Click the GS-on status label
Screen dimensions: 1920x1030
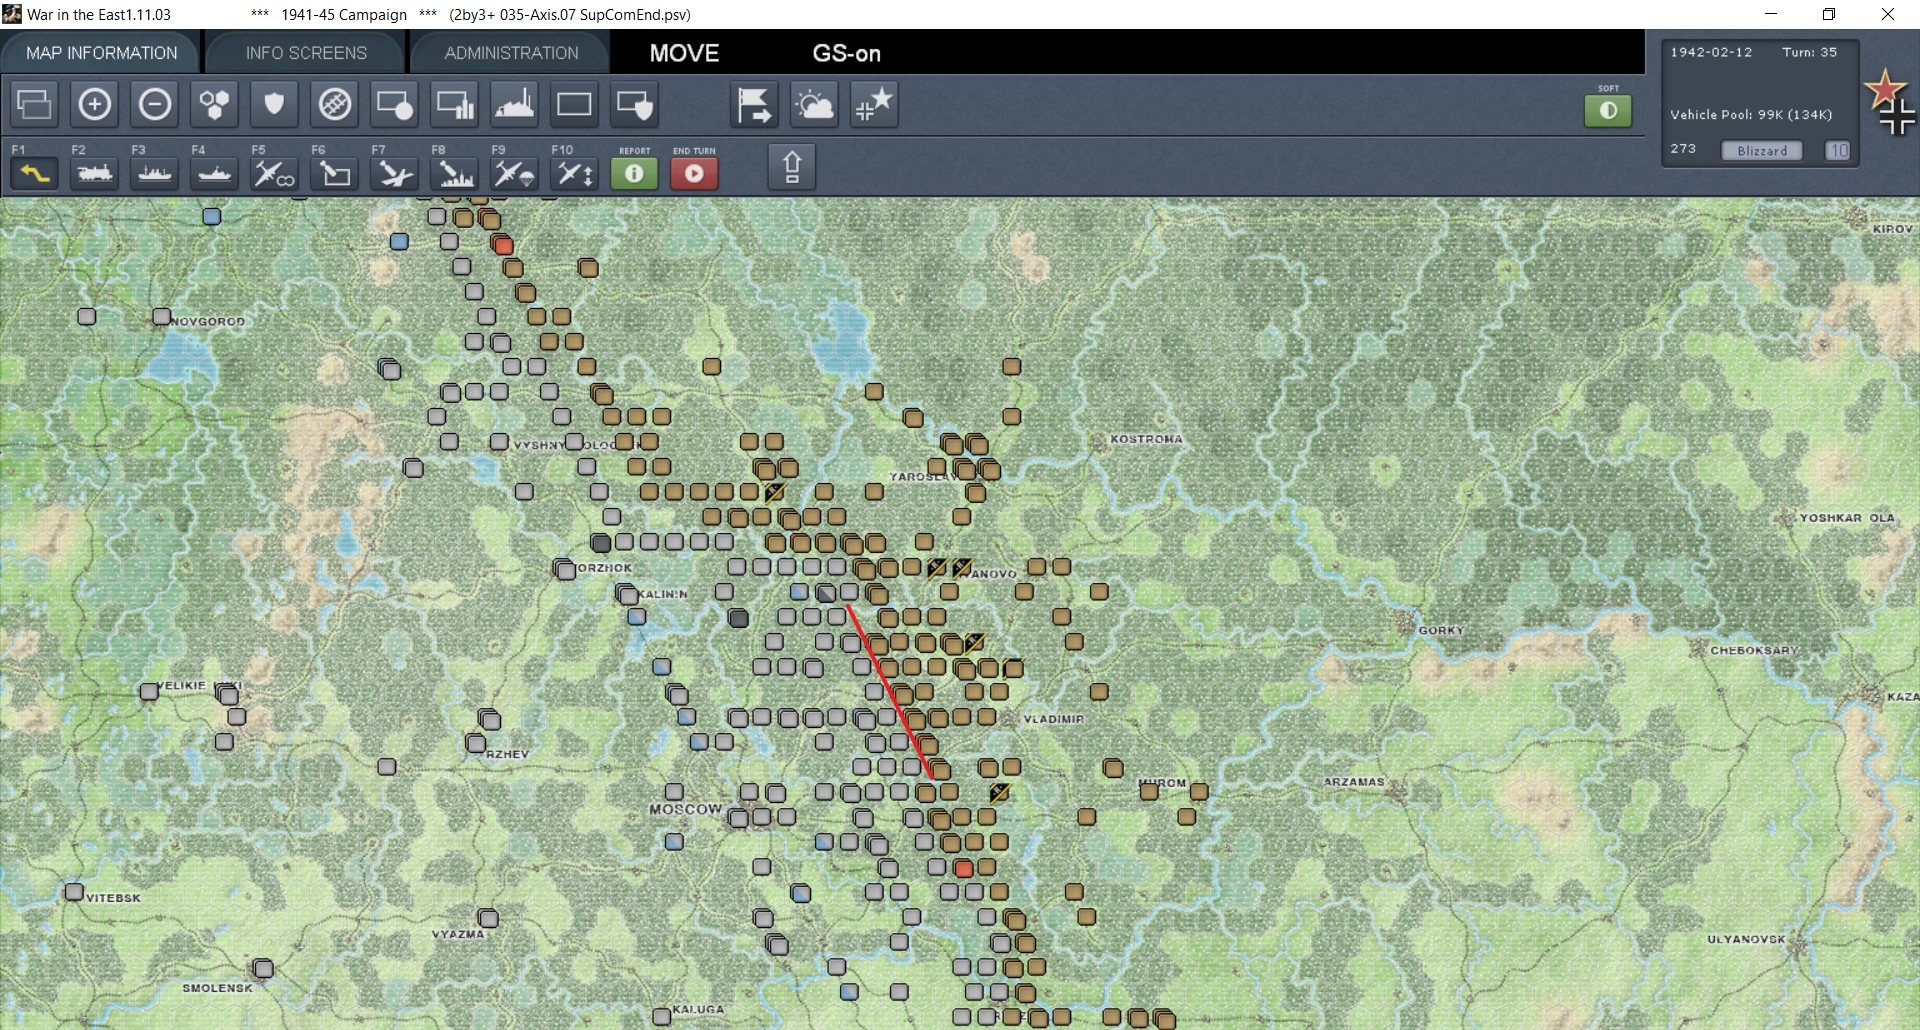[x=847, y=53]
